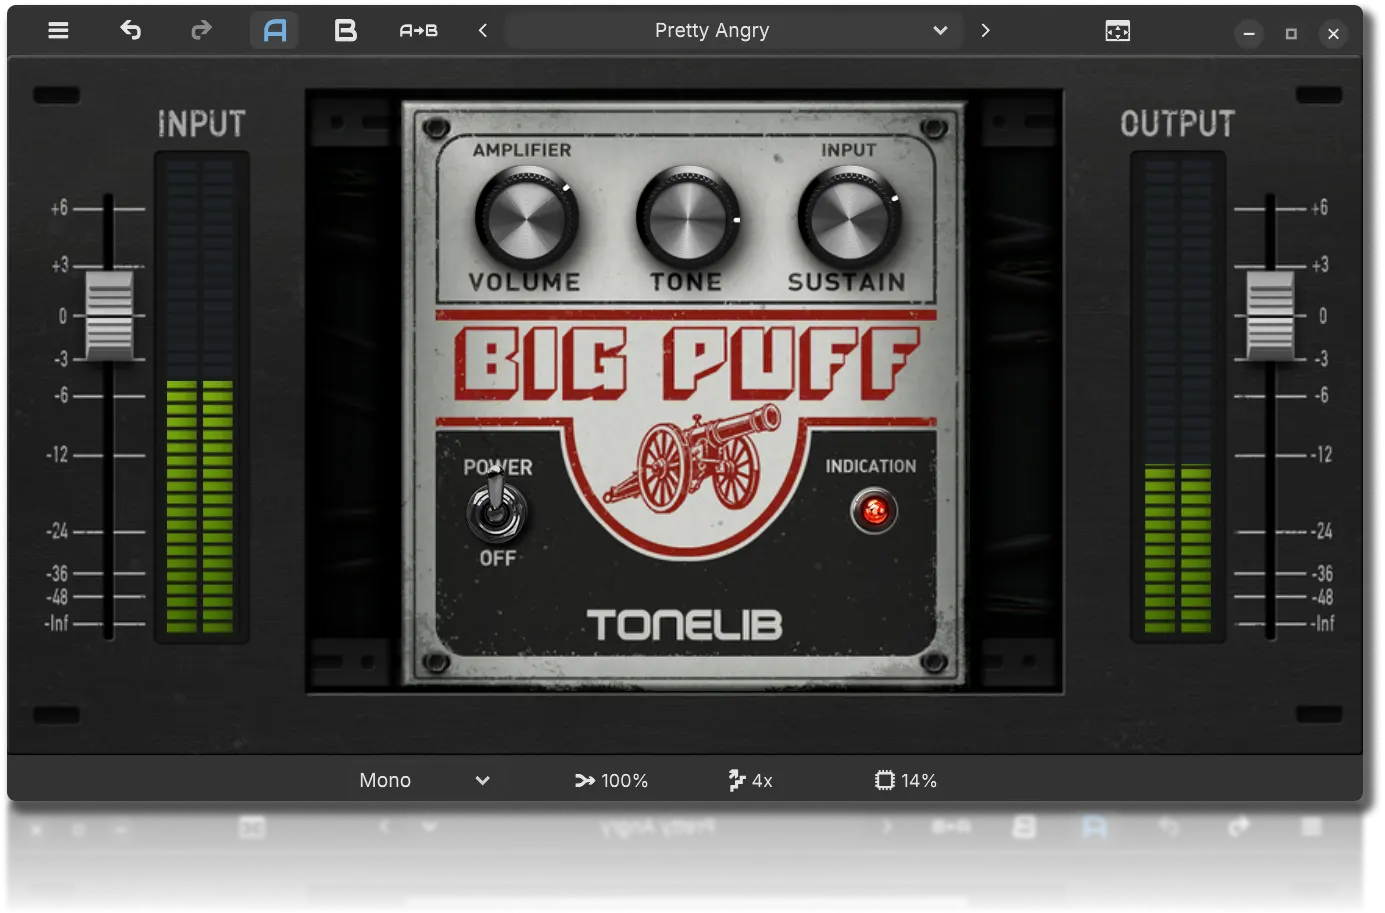Minimize the plugin window
Image resolution: width=1385 pixels, height=913 pixels.
point(1249,33)
